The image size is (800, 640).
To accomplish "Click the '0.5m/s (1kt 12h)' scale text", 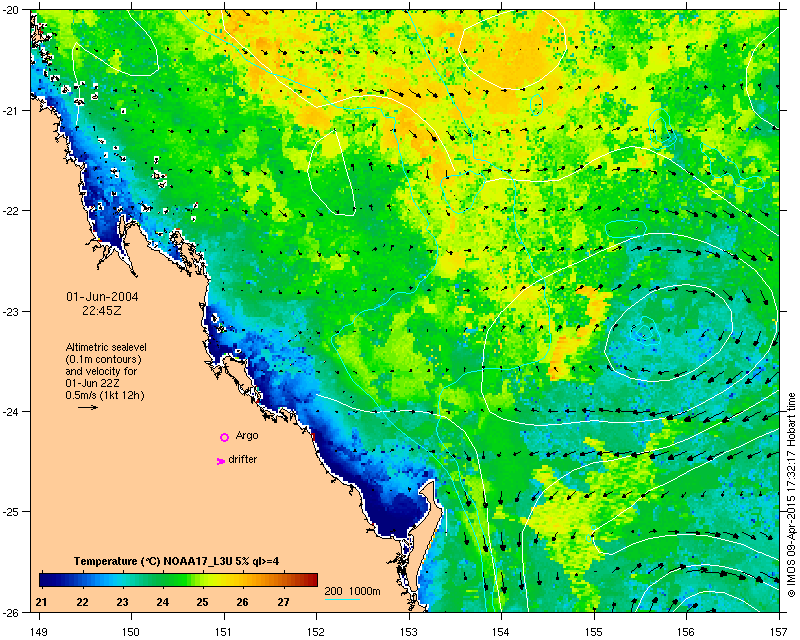I will pos(105,395).
